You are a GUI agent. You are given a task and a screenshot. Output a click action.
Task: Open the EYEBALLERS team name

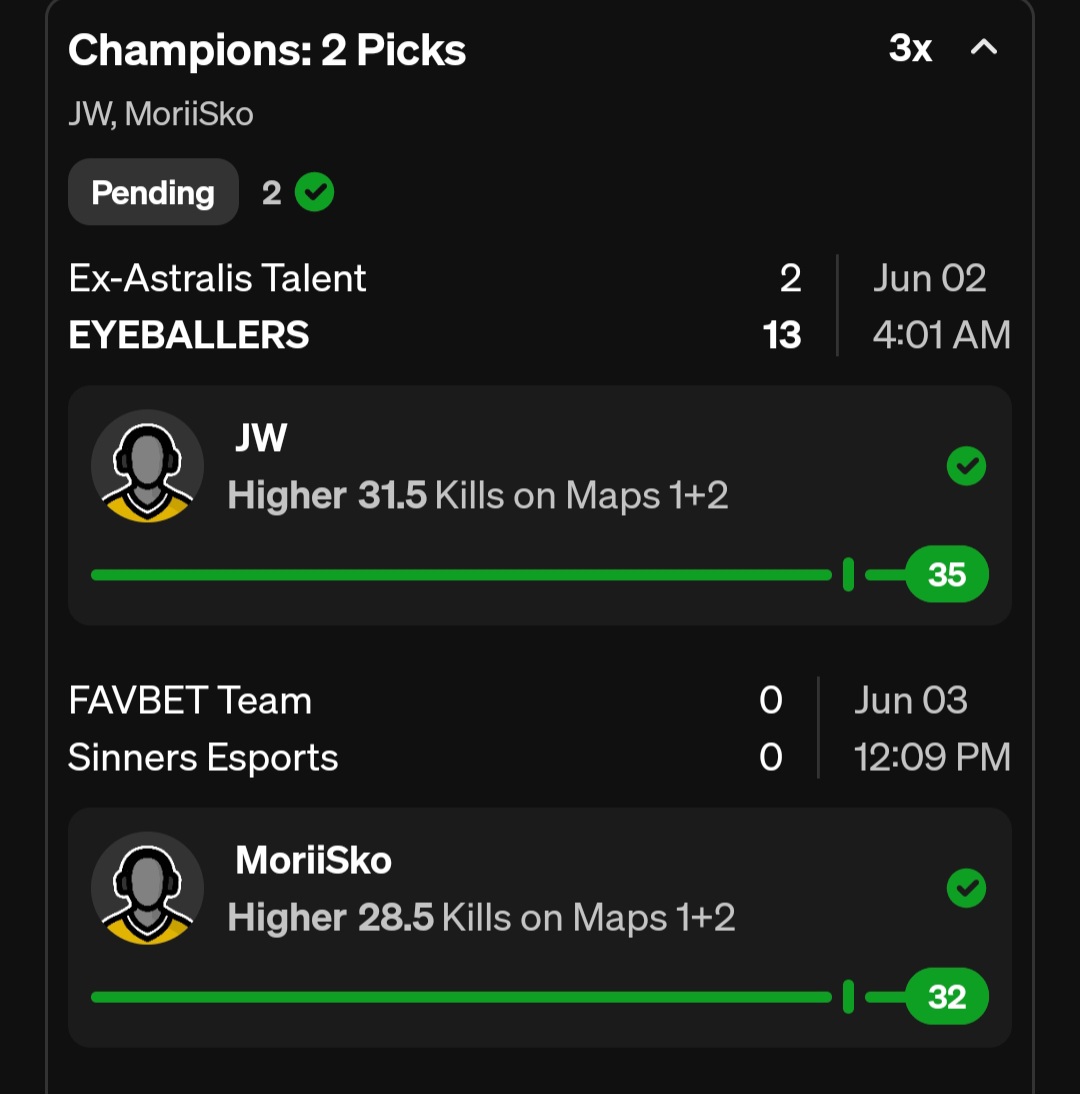(x=188, y=335)
